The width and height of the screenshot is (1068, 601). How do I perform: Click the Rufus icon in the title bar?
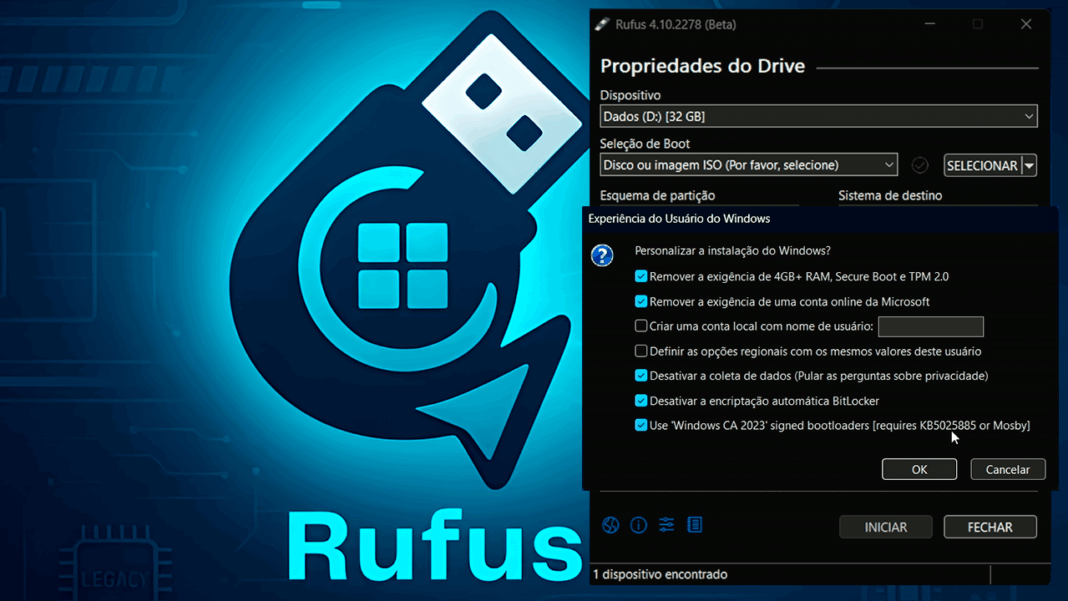[603, 23]
